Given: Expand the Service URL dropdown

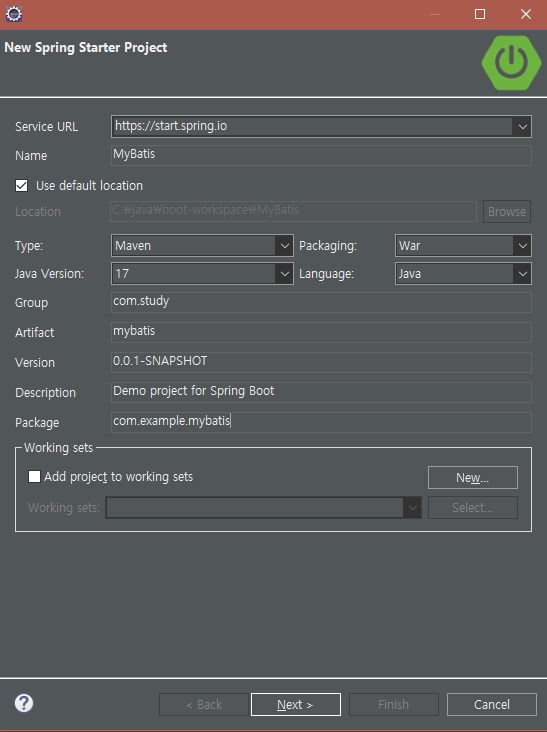Looking at the screenshot, I should click(522, 127).
